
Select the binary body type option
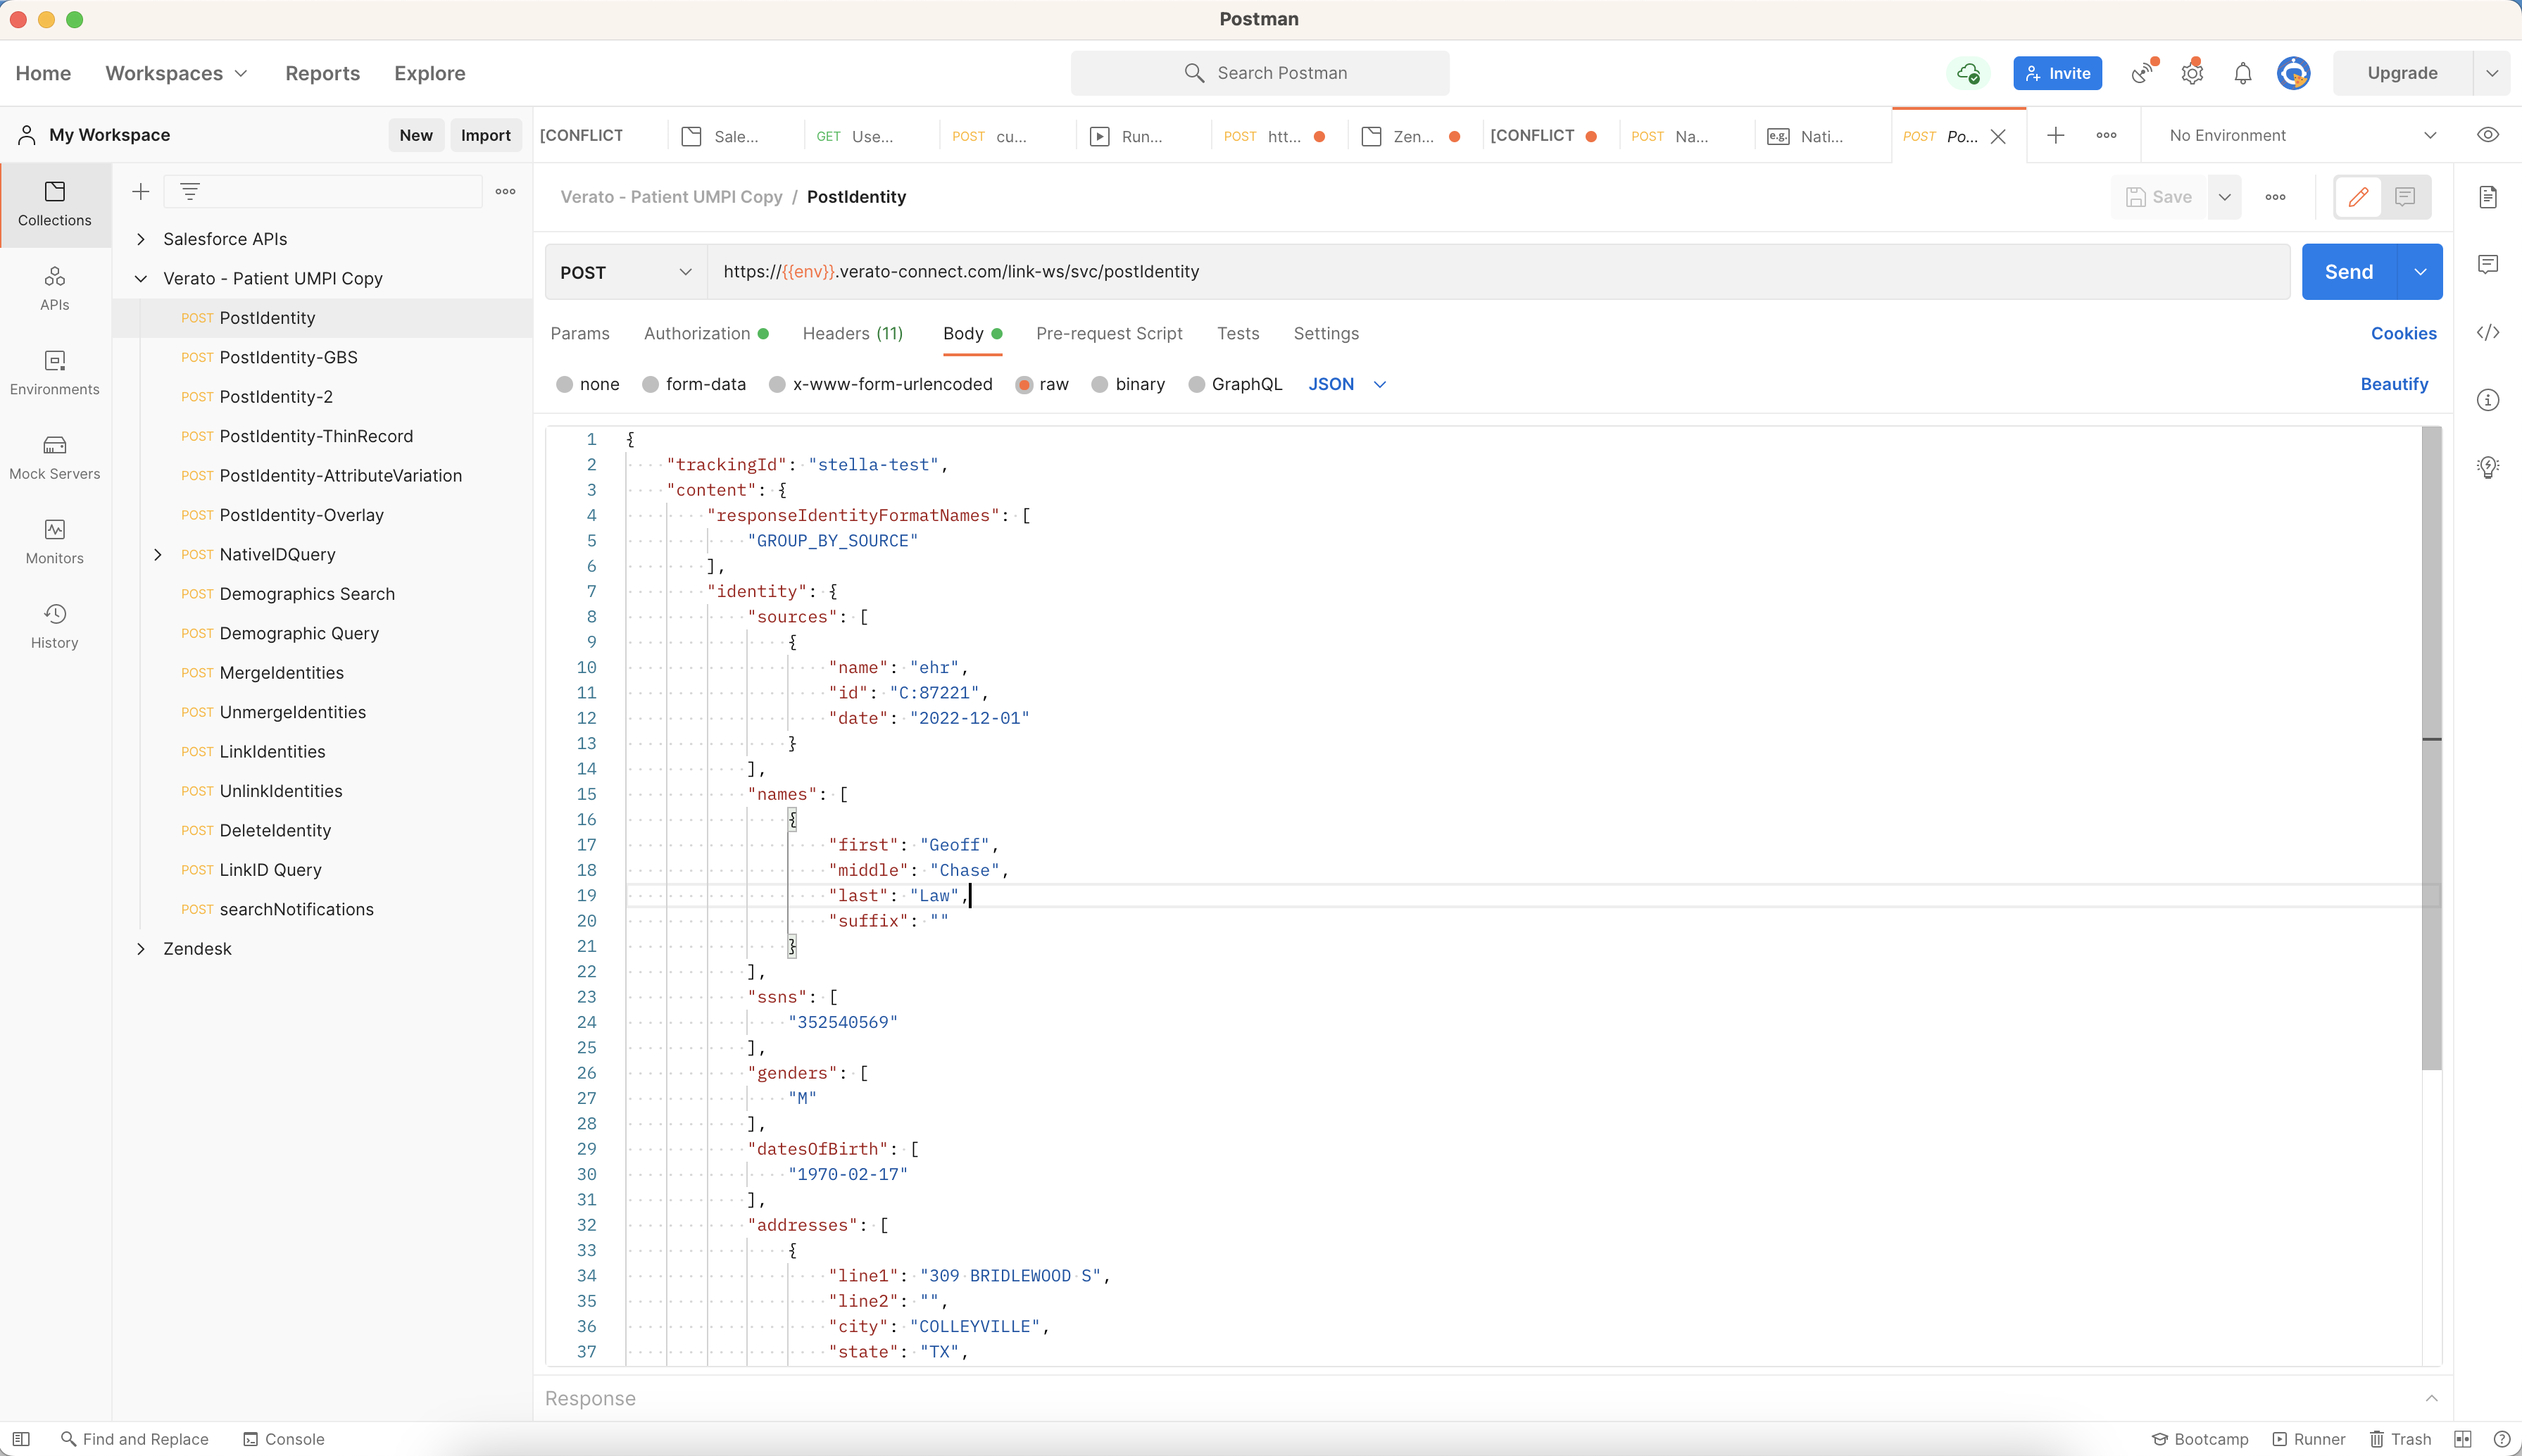point(1100,384)
